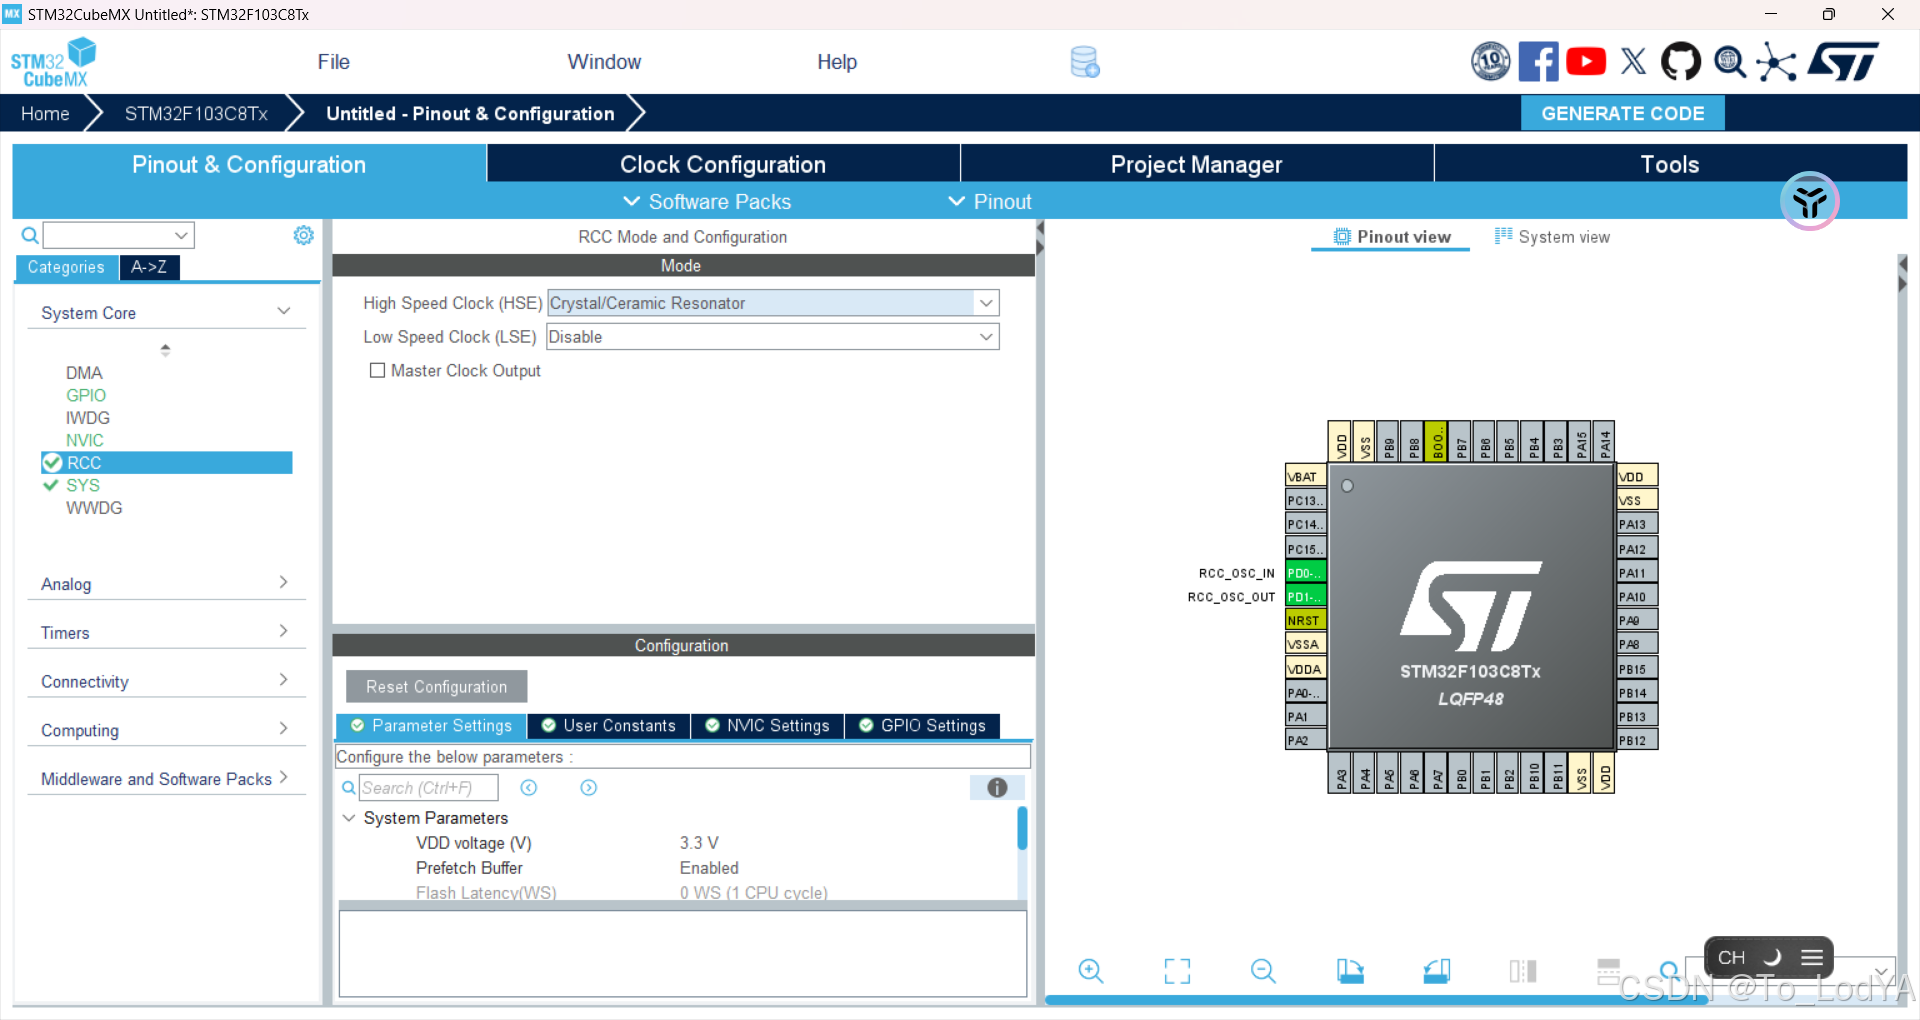The width and height of the screenshot is (1920, 1020).
Task: Click the GENERATE CODE button
Action: 1622,113
